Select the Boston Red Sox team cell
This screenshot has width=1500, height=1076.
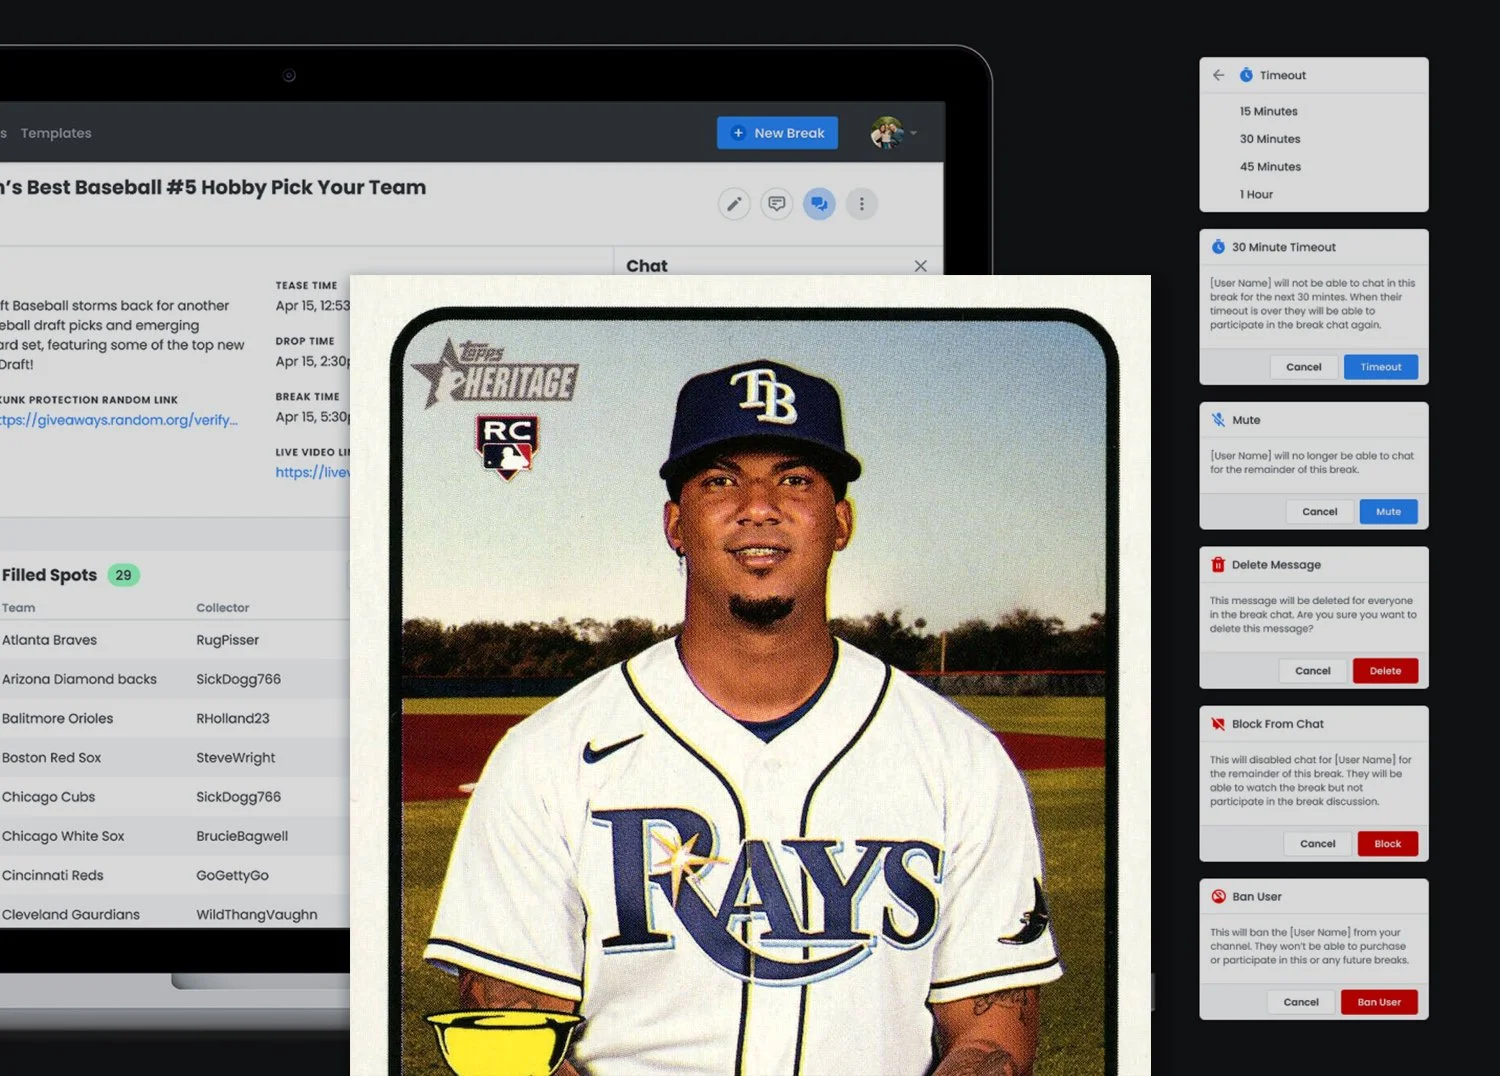[x=51, y=758]
